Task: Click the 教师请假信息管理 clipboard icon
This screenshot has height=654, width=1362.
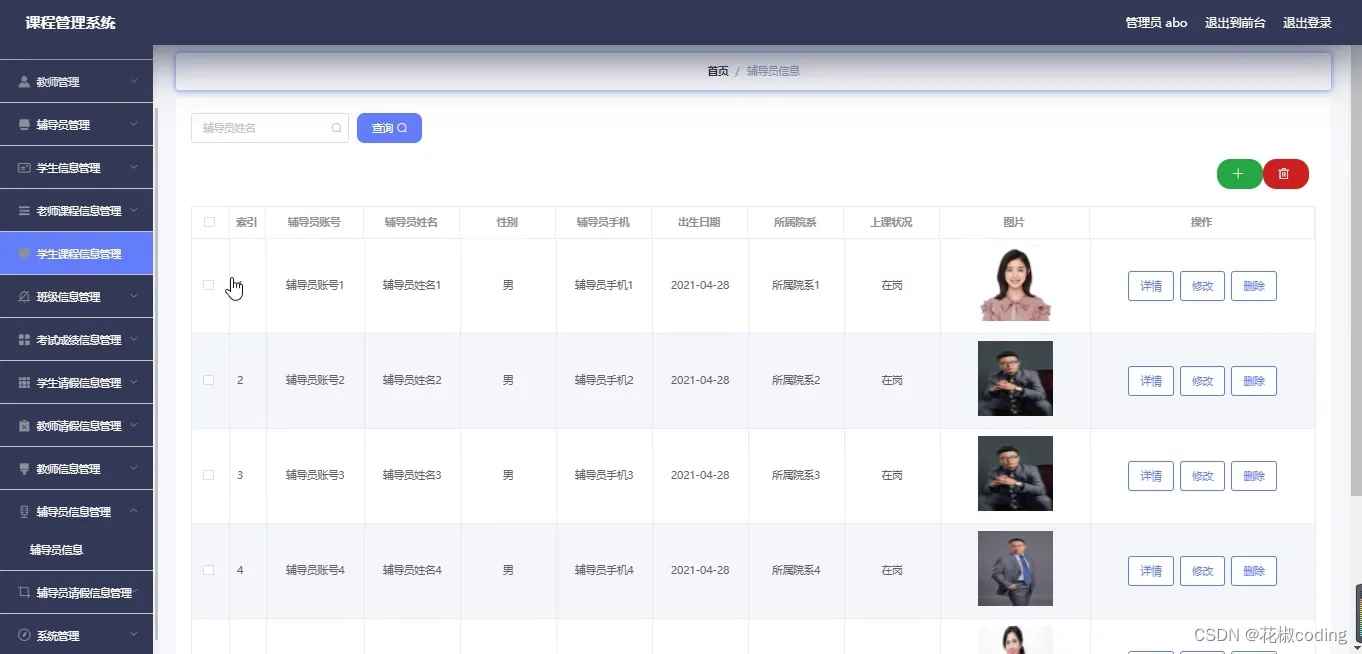Action: coord(24,426)
